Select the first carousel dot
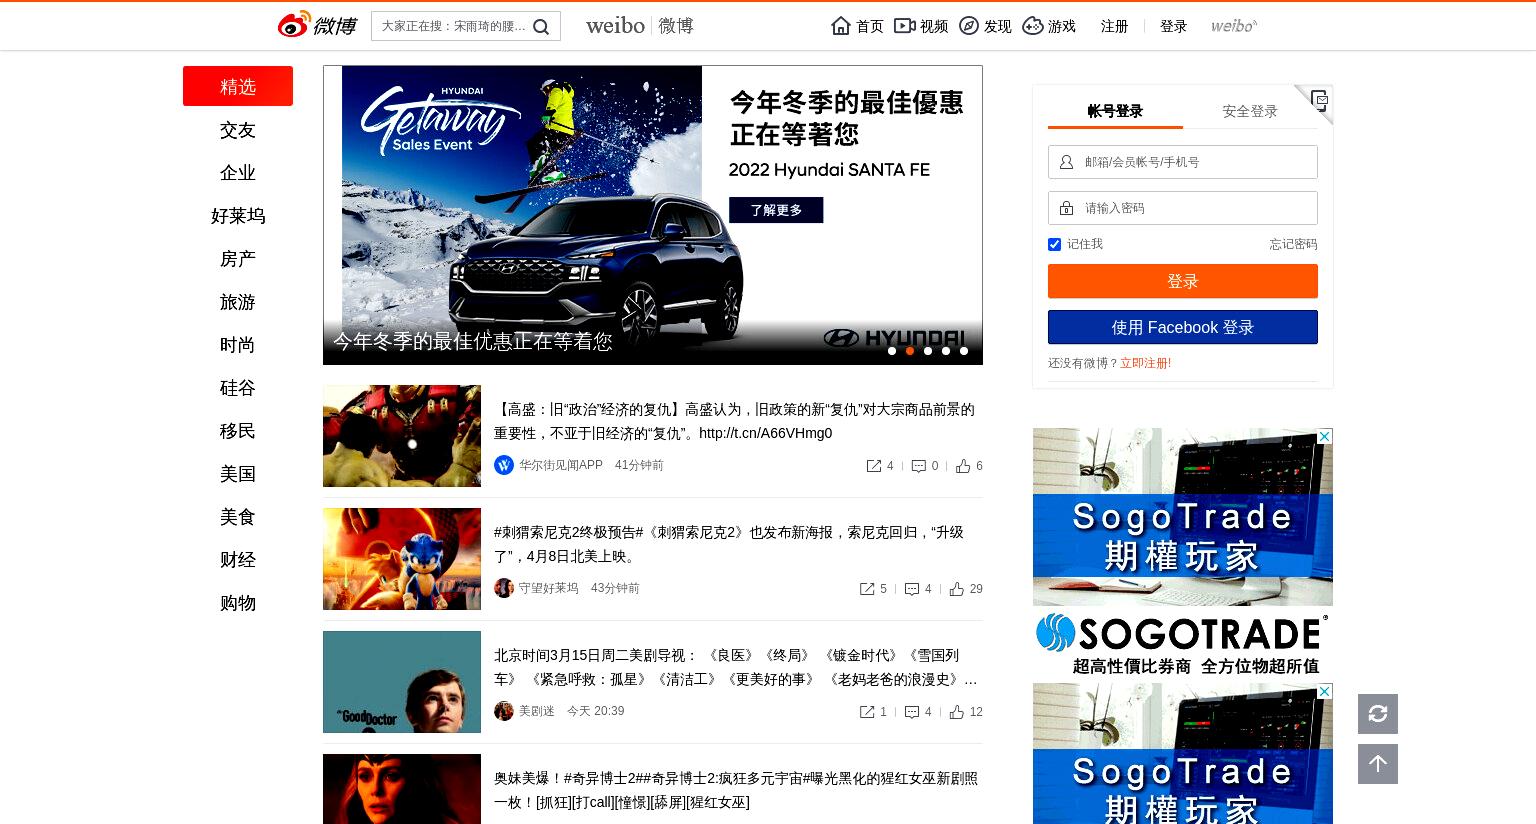This screenshot has width=1536, height=824. (892, 351)
